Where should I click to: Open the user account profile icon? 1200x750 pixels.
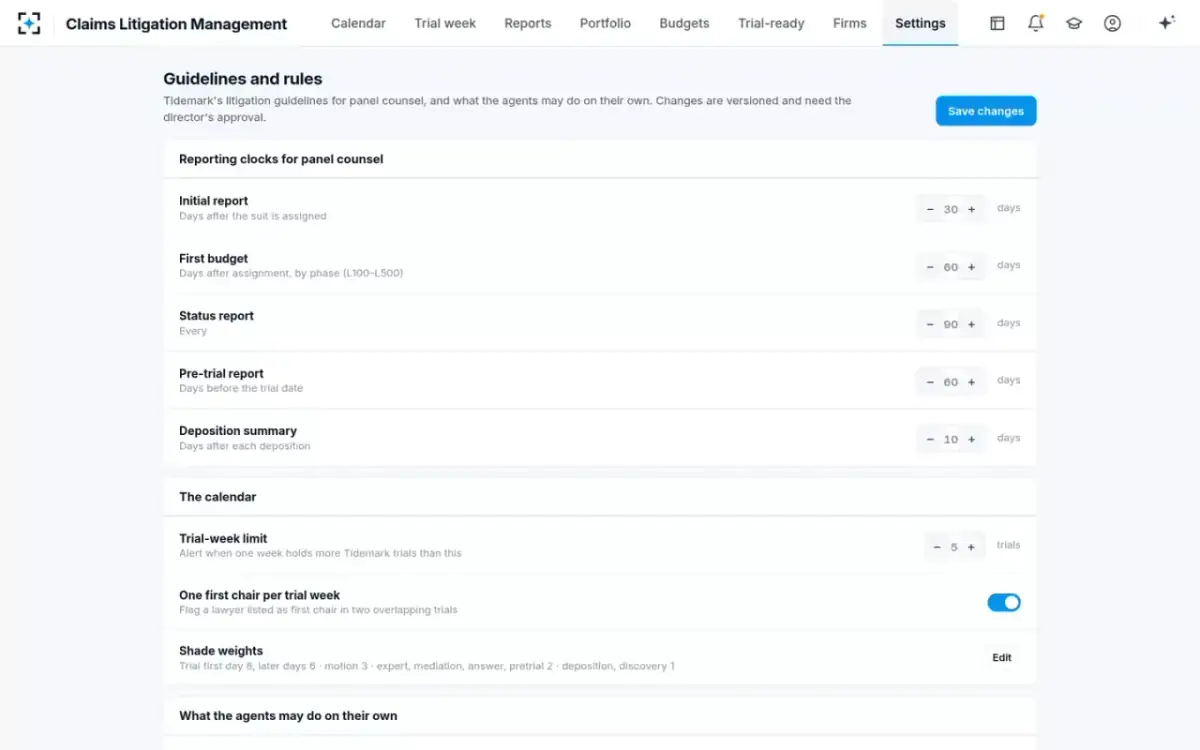coord(1112,23)
